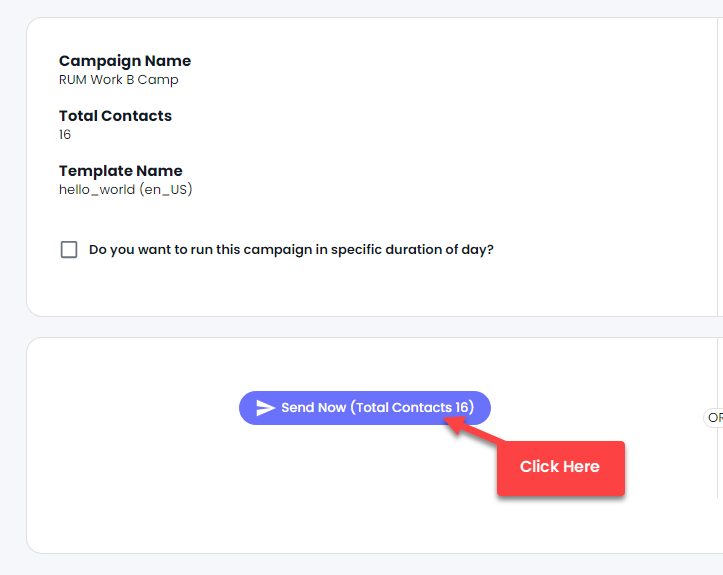Click the 'Do you want to run this campaign' label
Image resolution: width=723 pixels, height=575 pixels.
[x=291, y=249]
